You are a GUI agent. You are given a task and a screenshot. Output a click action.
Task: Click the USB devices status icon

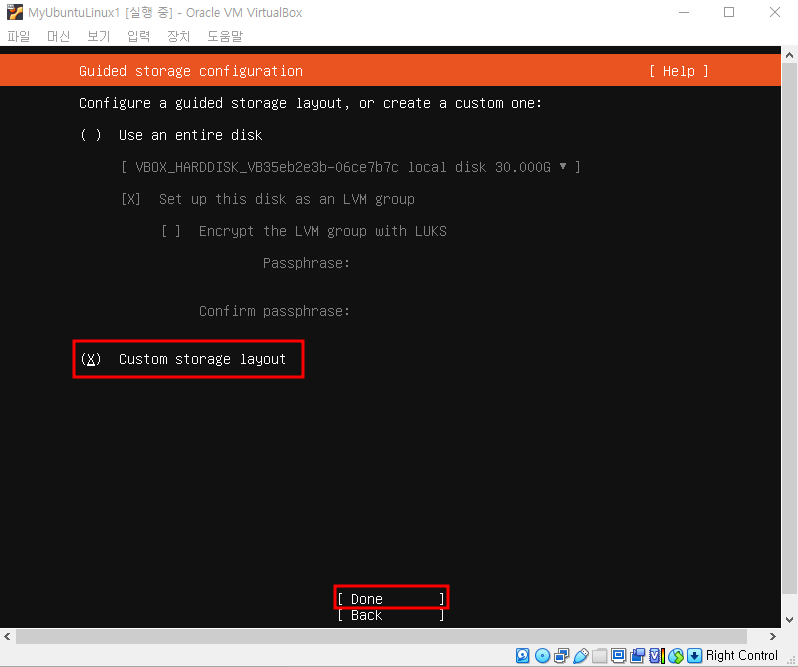point(581,655)
